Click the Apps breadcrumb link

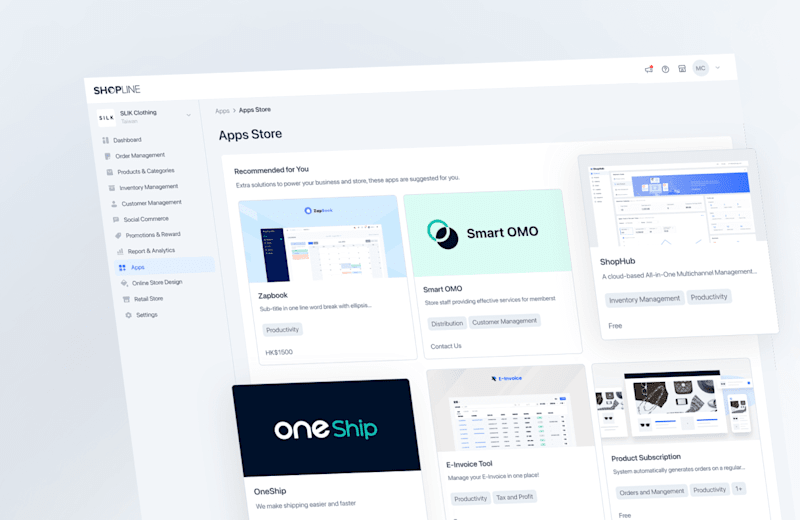click(222, 111)
